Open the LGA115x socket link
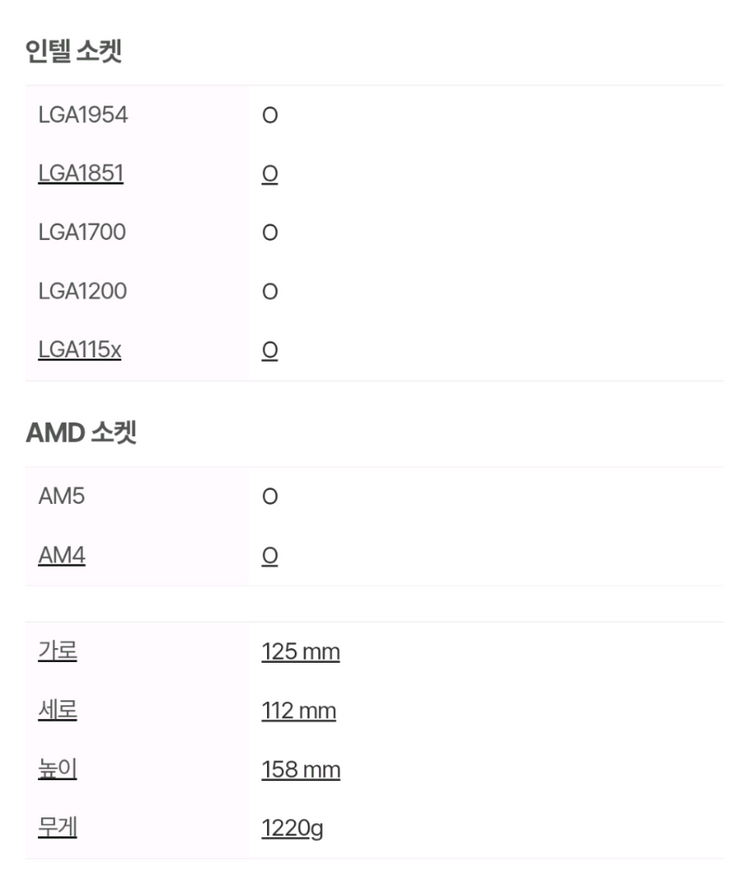Image resolution: width=750 pixels, height=889 pixels. tap(80, 350)
